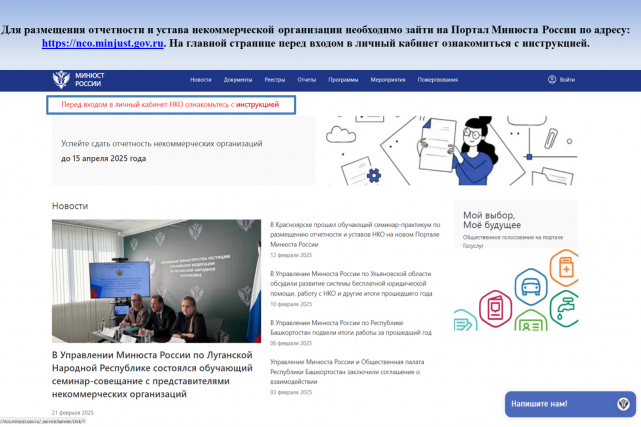Click the date 21 февраля 2025
This screenshot has width=641, height=427.
[x=73, y=413]
